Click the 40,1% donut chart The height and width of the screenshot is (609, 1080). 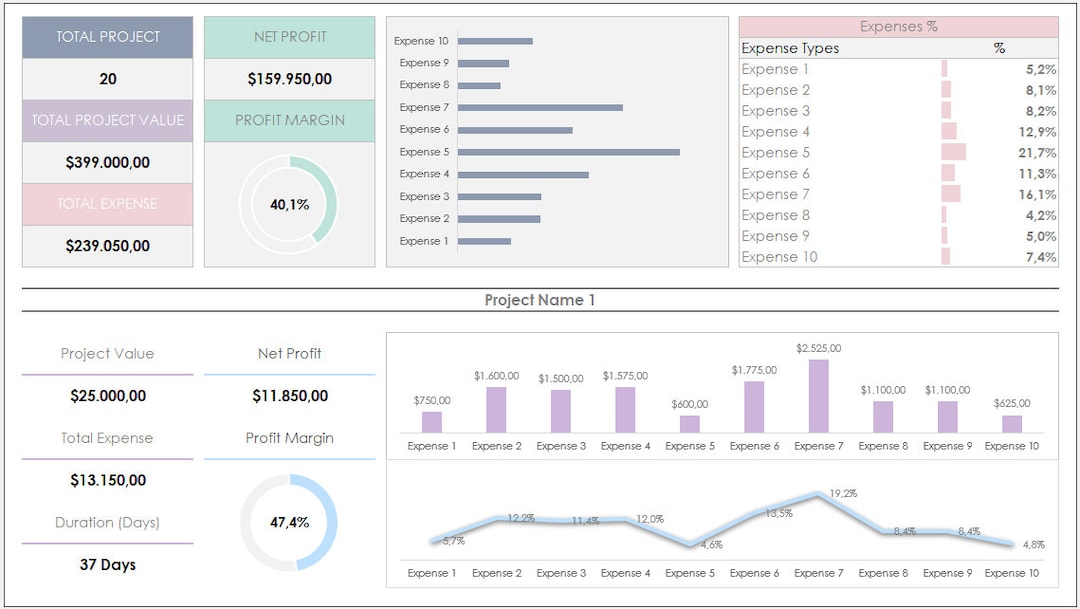[289, 206]
